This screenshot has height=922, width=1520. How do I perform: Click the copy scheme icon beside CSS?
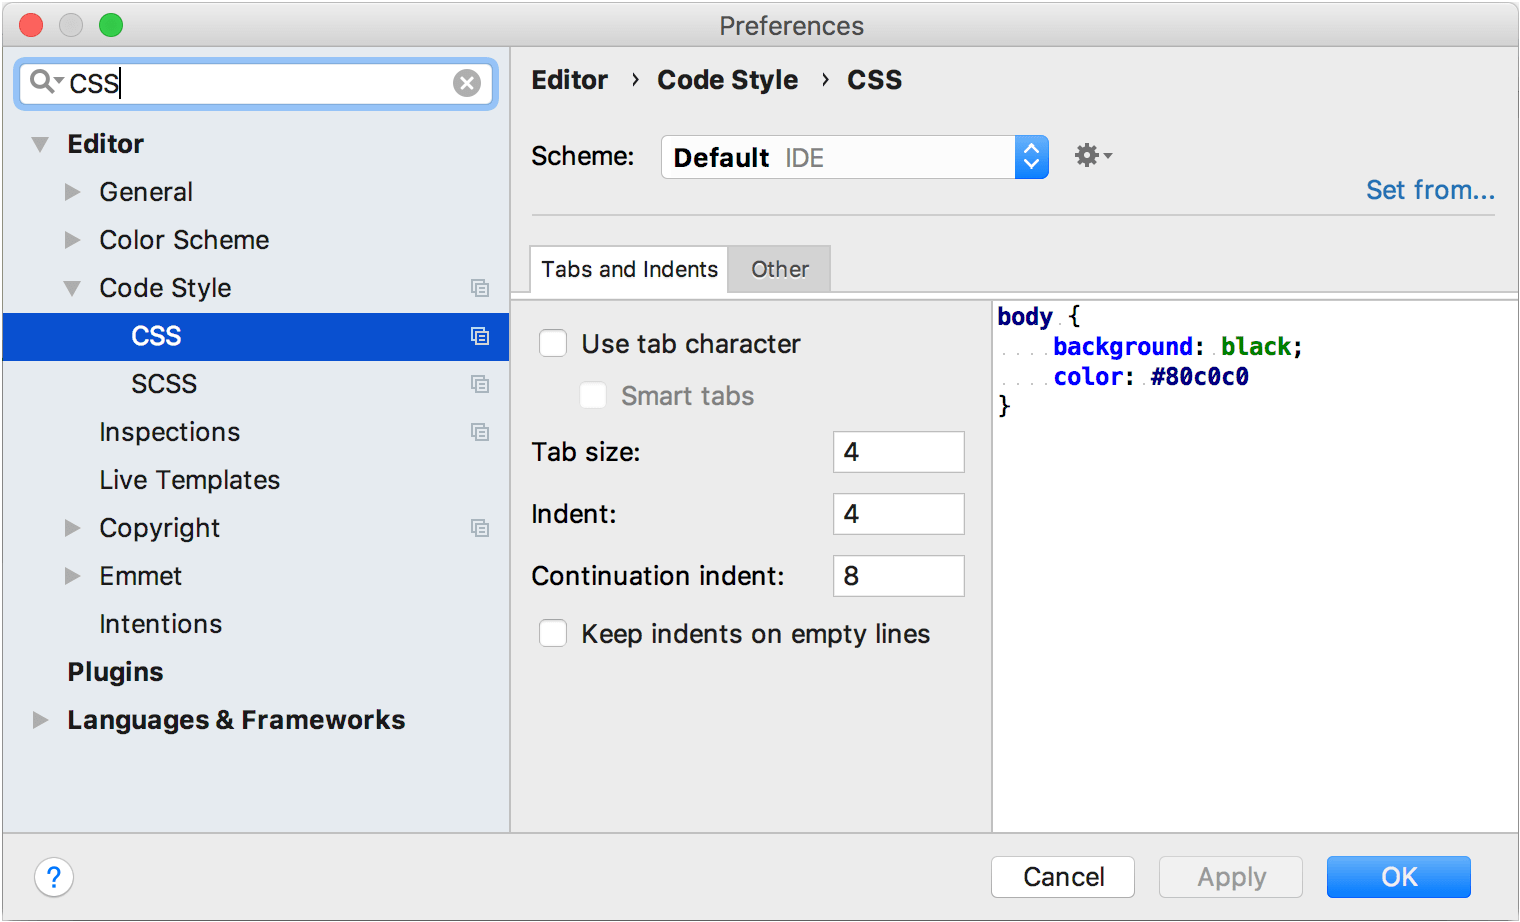[480, 336]
